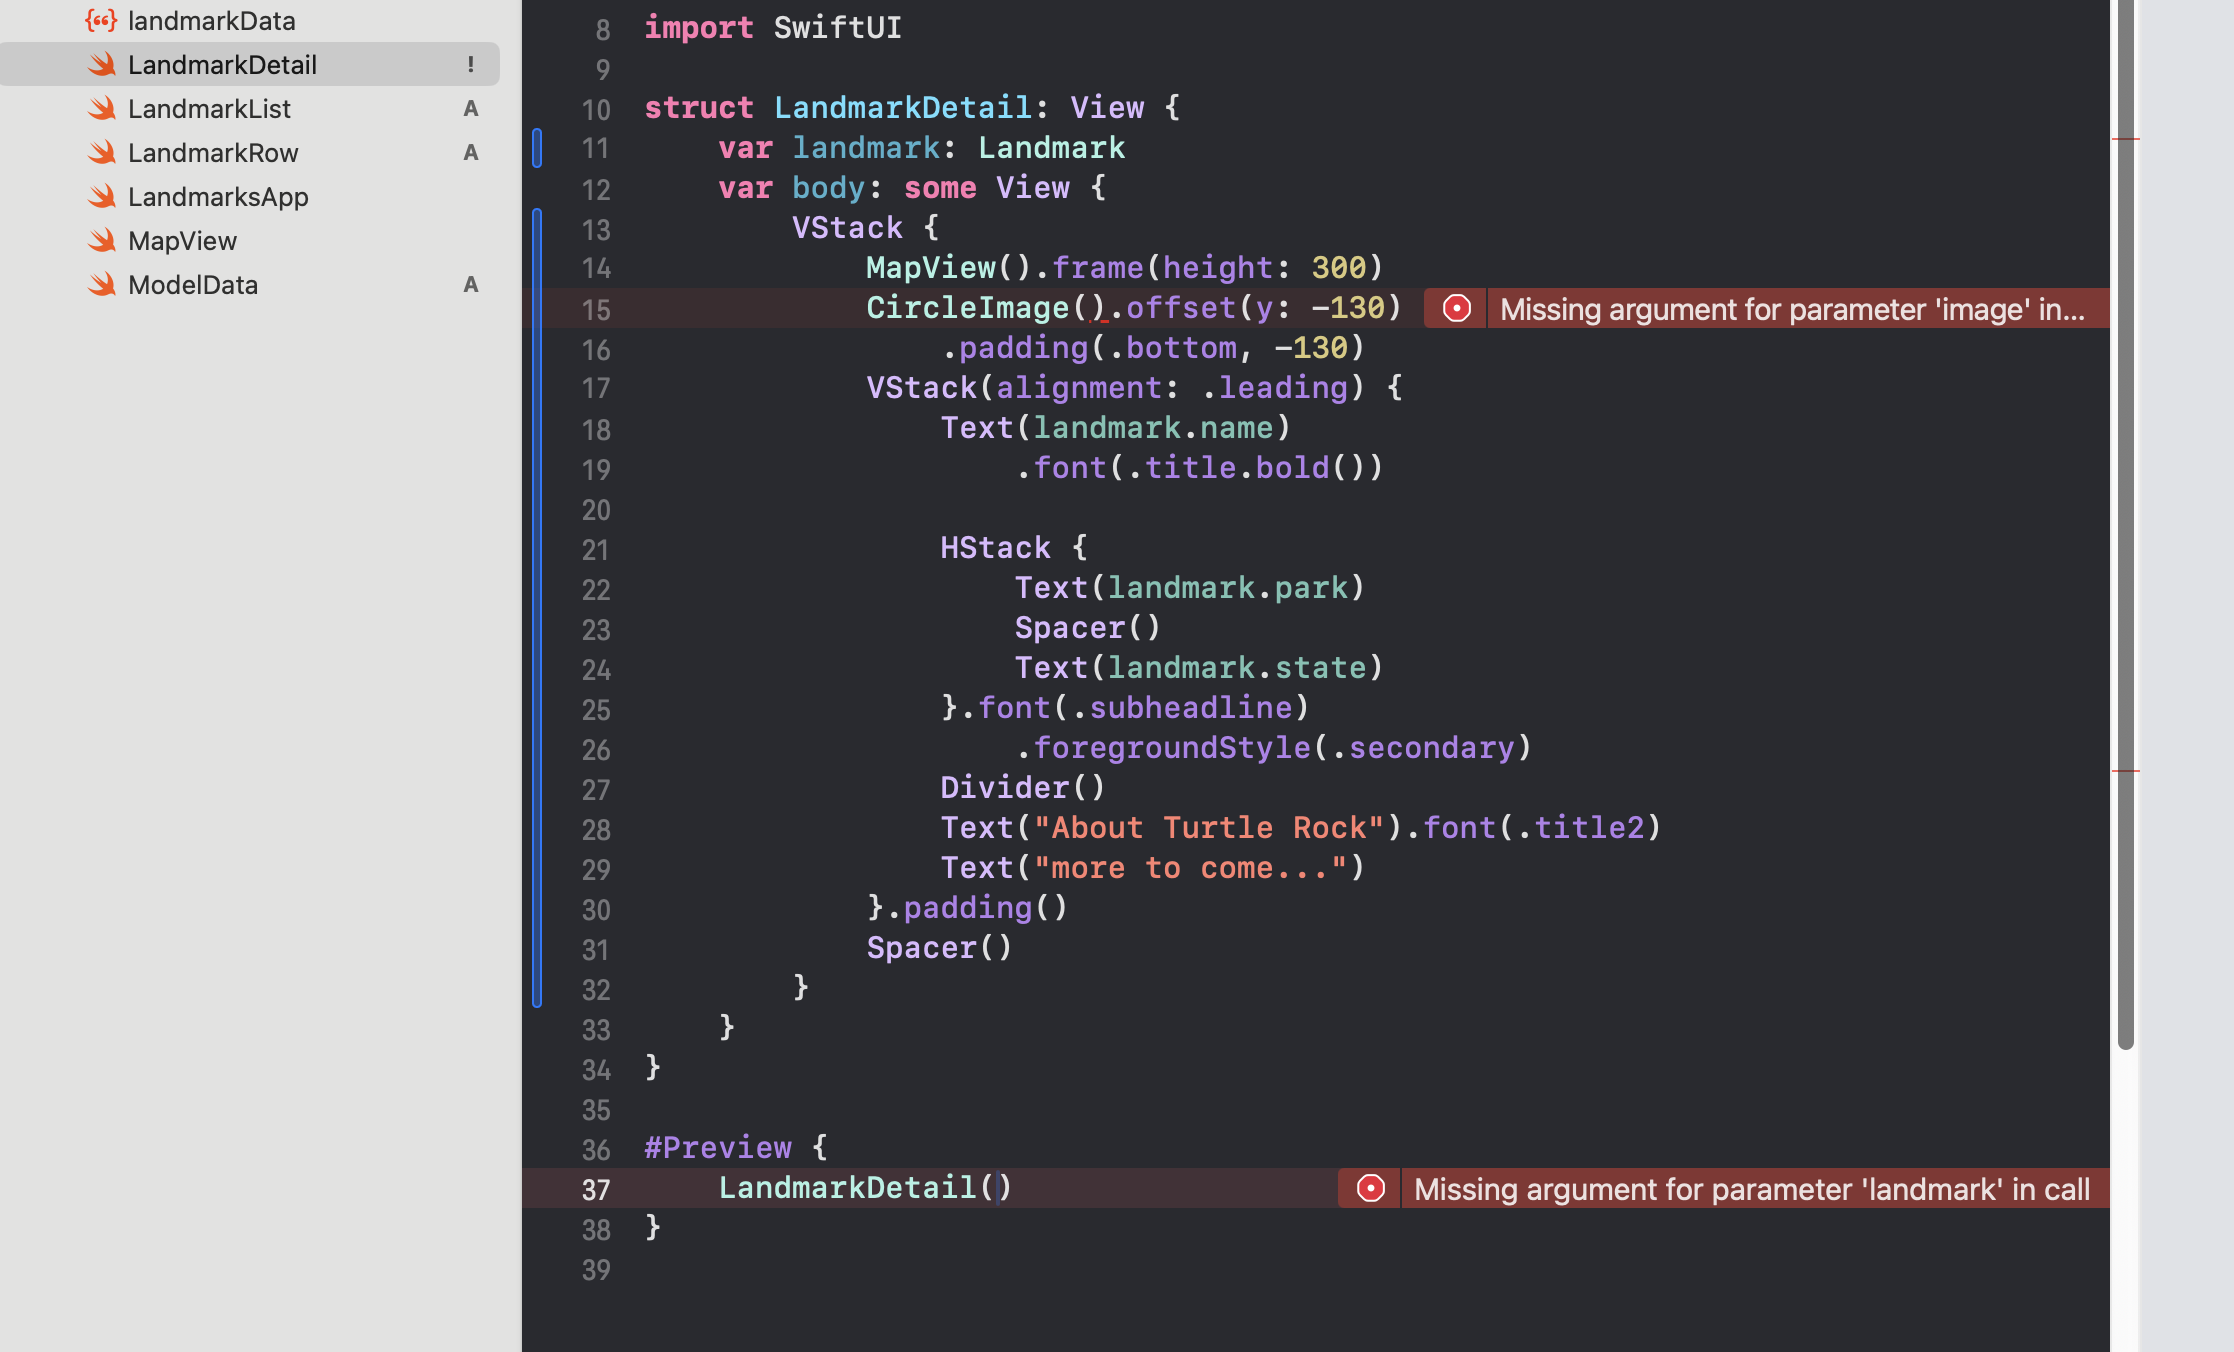Expand the 'Missing argument for parameter image' error

(x=1792, y=309)
